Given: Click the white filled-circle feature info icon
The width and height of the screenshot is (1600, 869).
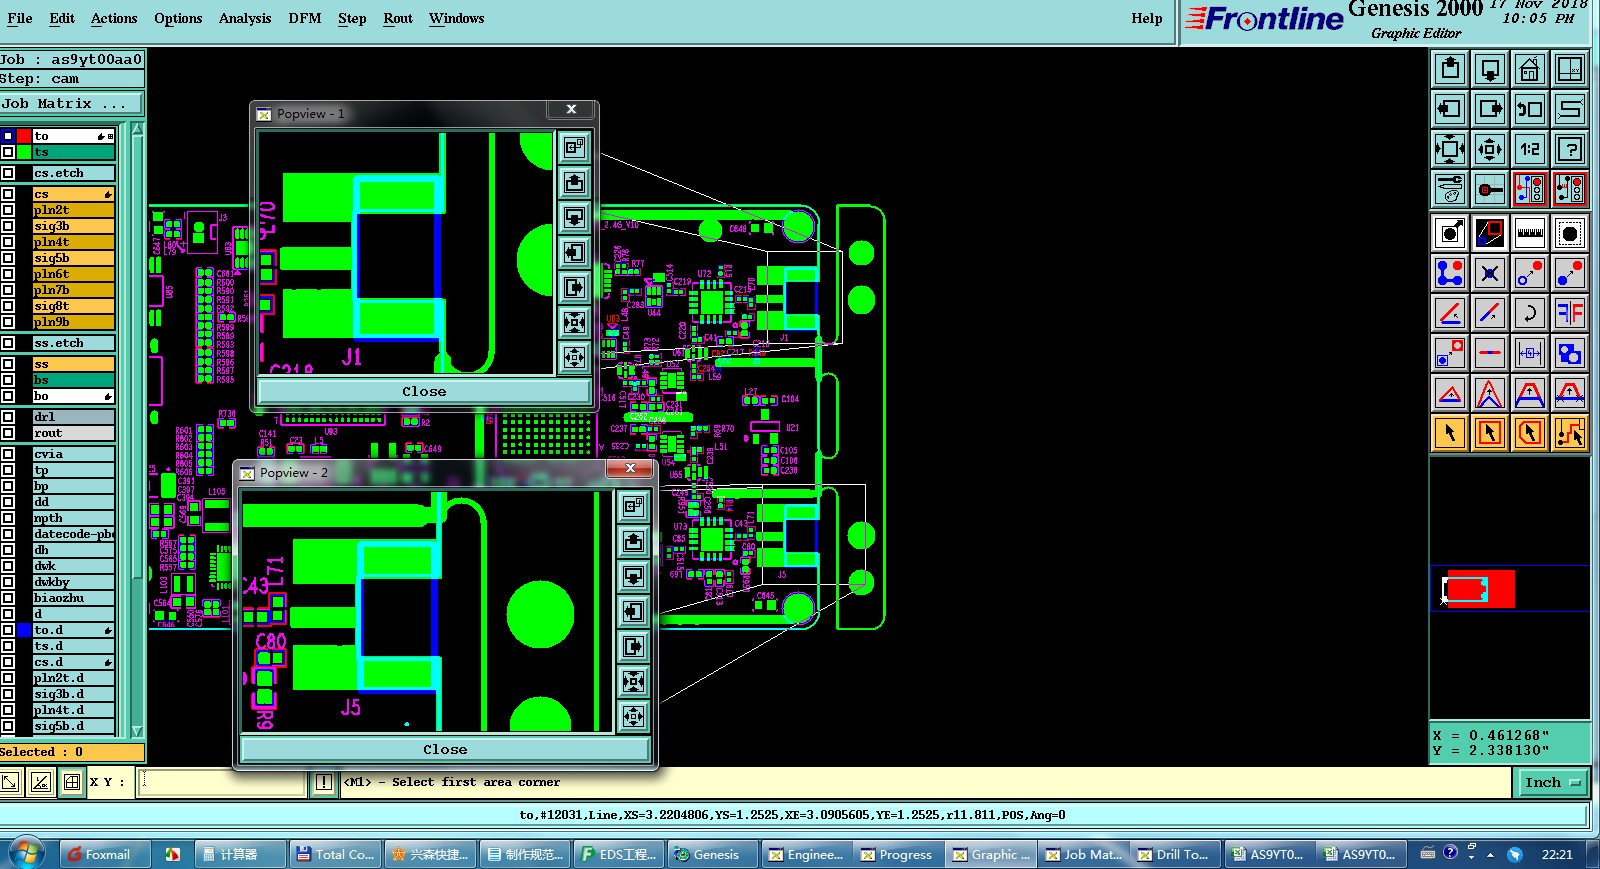Looking at the screenshot, I should (x=1450, y=233).
